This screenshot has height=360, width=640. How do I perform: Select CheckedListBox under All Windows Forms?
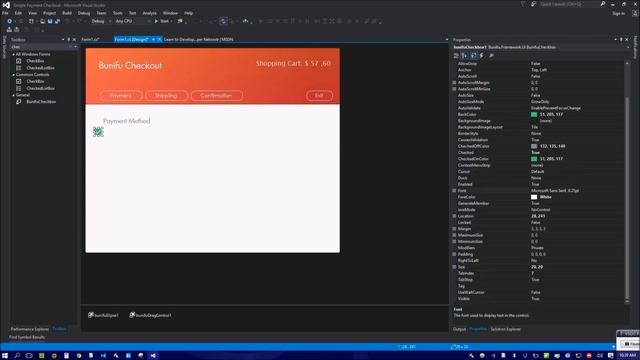(40, 68)
